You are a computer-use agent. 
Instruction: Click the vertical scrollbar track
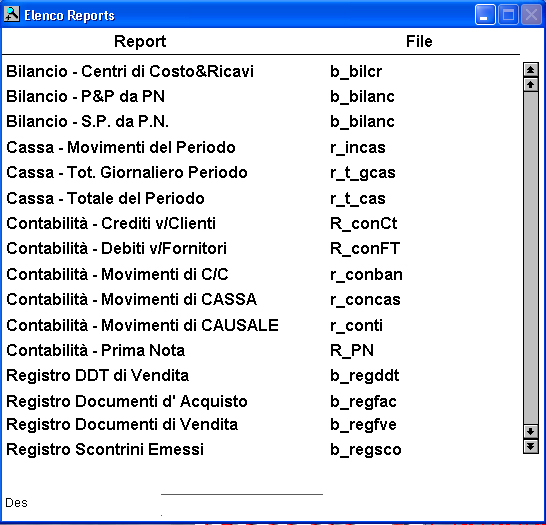[x=530, y=258]
